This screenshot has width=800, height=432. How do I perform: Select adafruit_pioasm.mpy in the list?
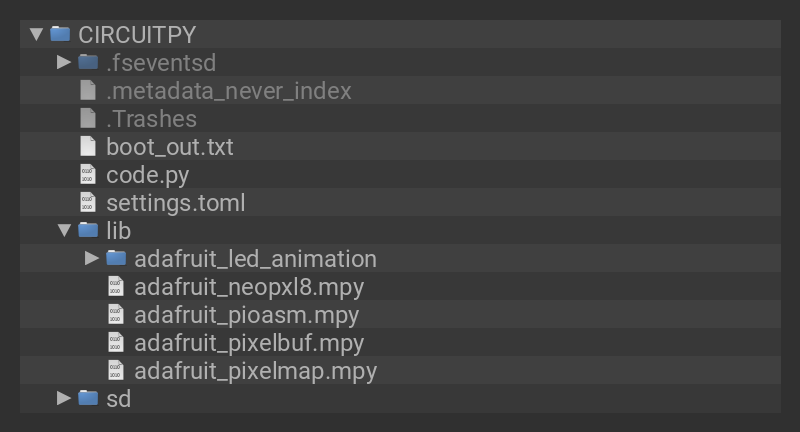tap(246, 314)
